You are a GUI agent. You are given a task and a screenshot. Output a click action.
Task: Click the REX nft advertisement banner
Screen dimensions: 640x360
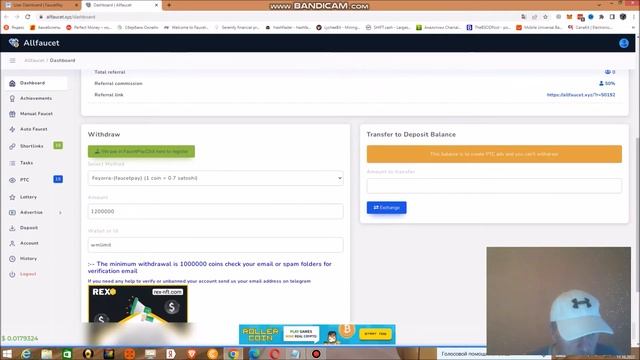point(138,304)
